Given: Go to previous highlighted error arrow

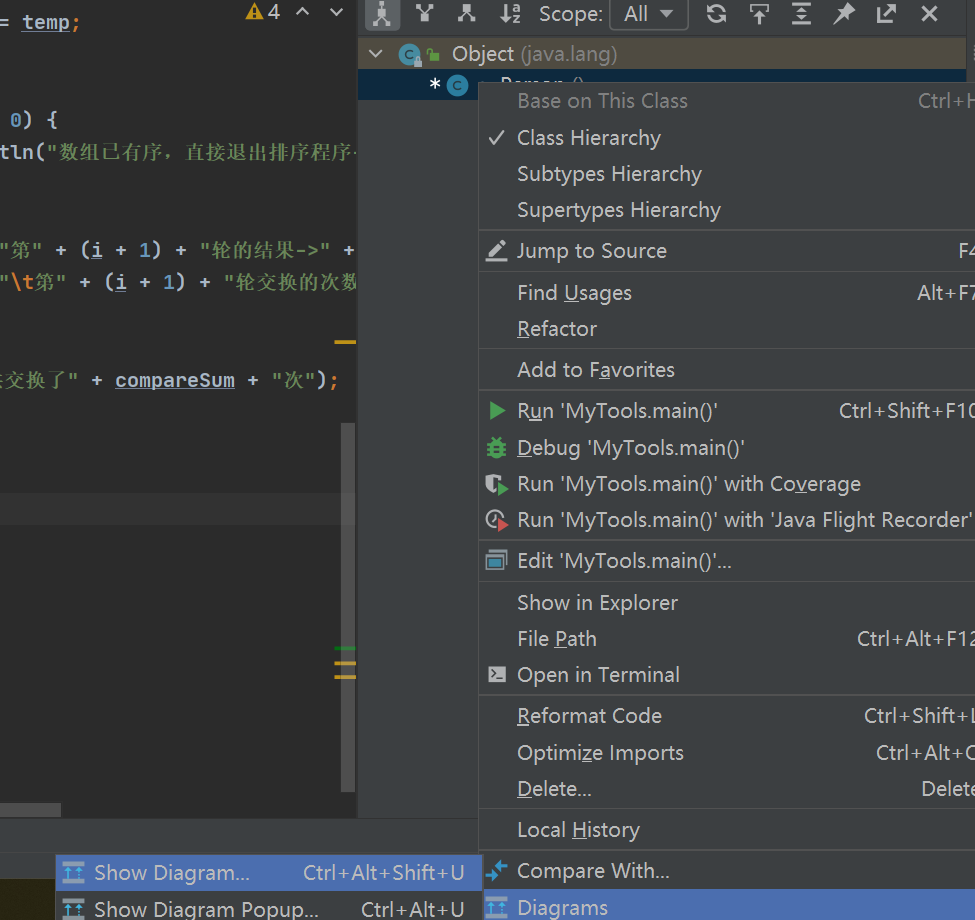Looking at the screenshot, I should pos(303,12).
